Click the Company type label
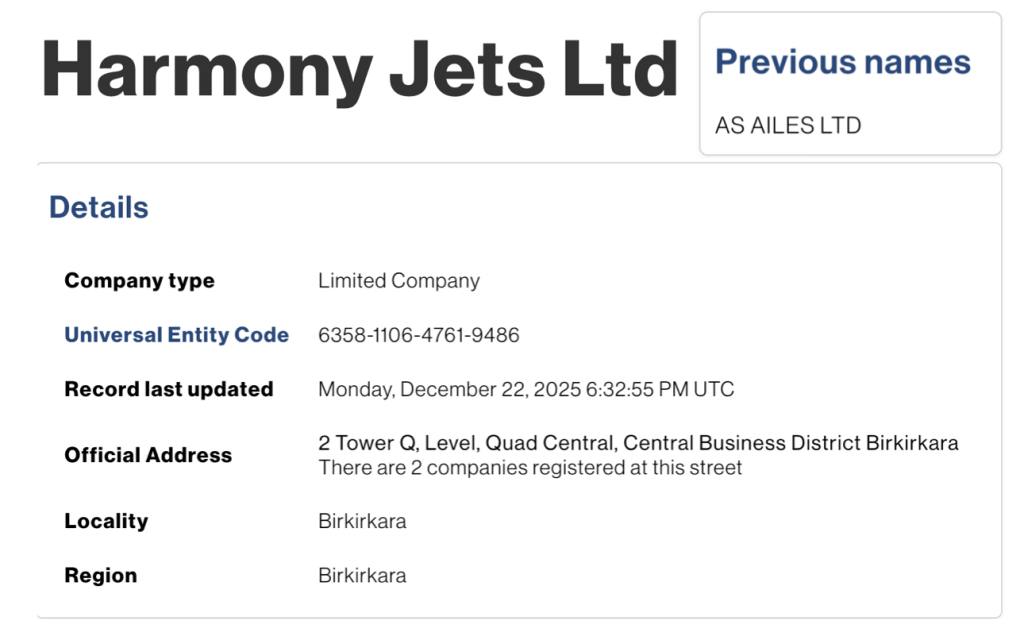1024x640 pixels. 139,281
